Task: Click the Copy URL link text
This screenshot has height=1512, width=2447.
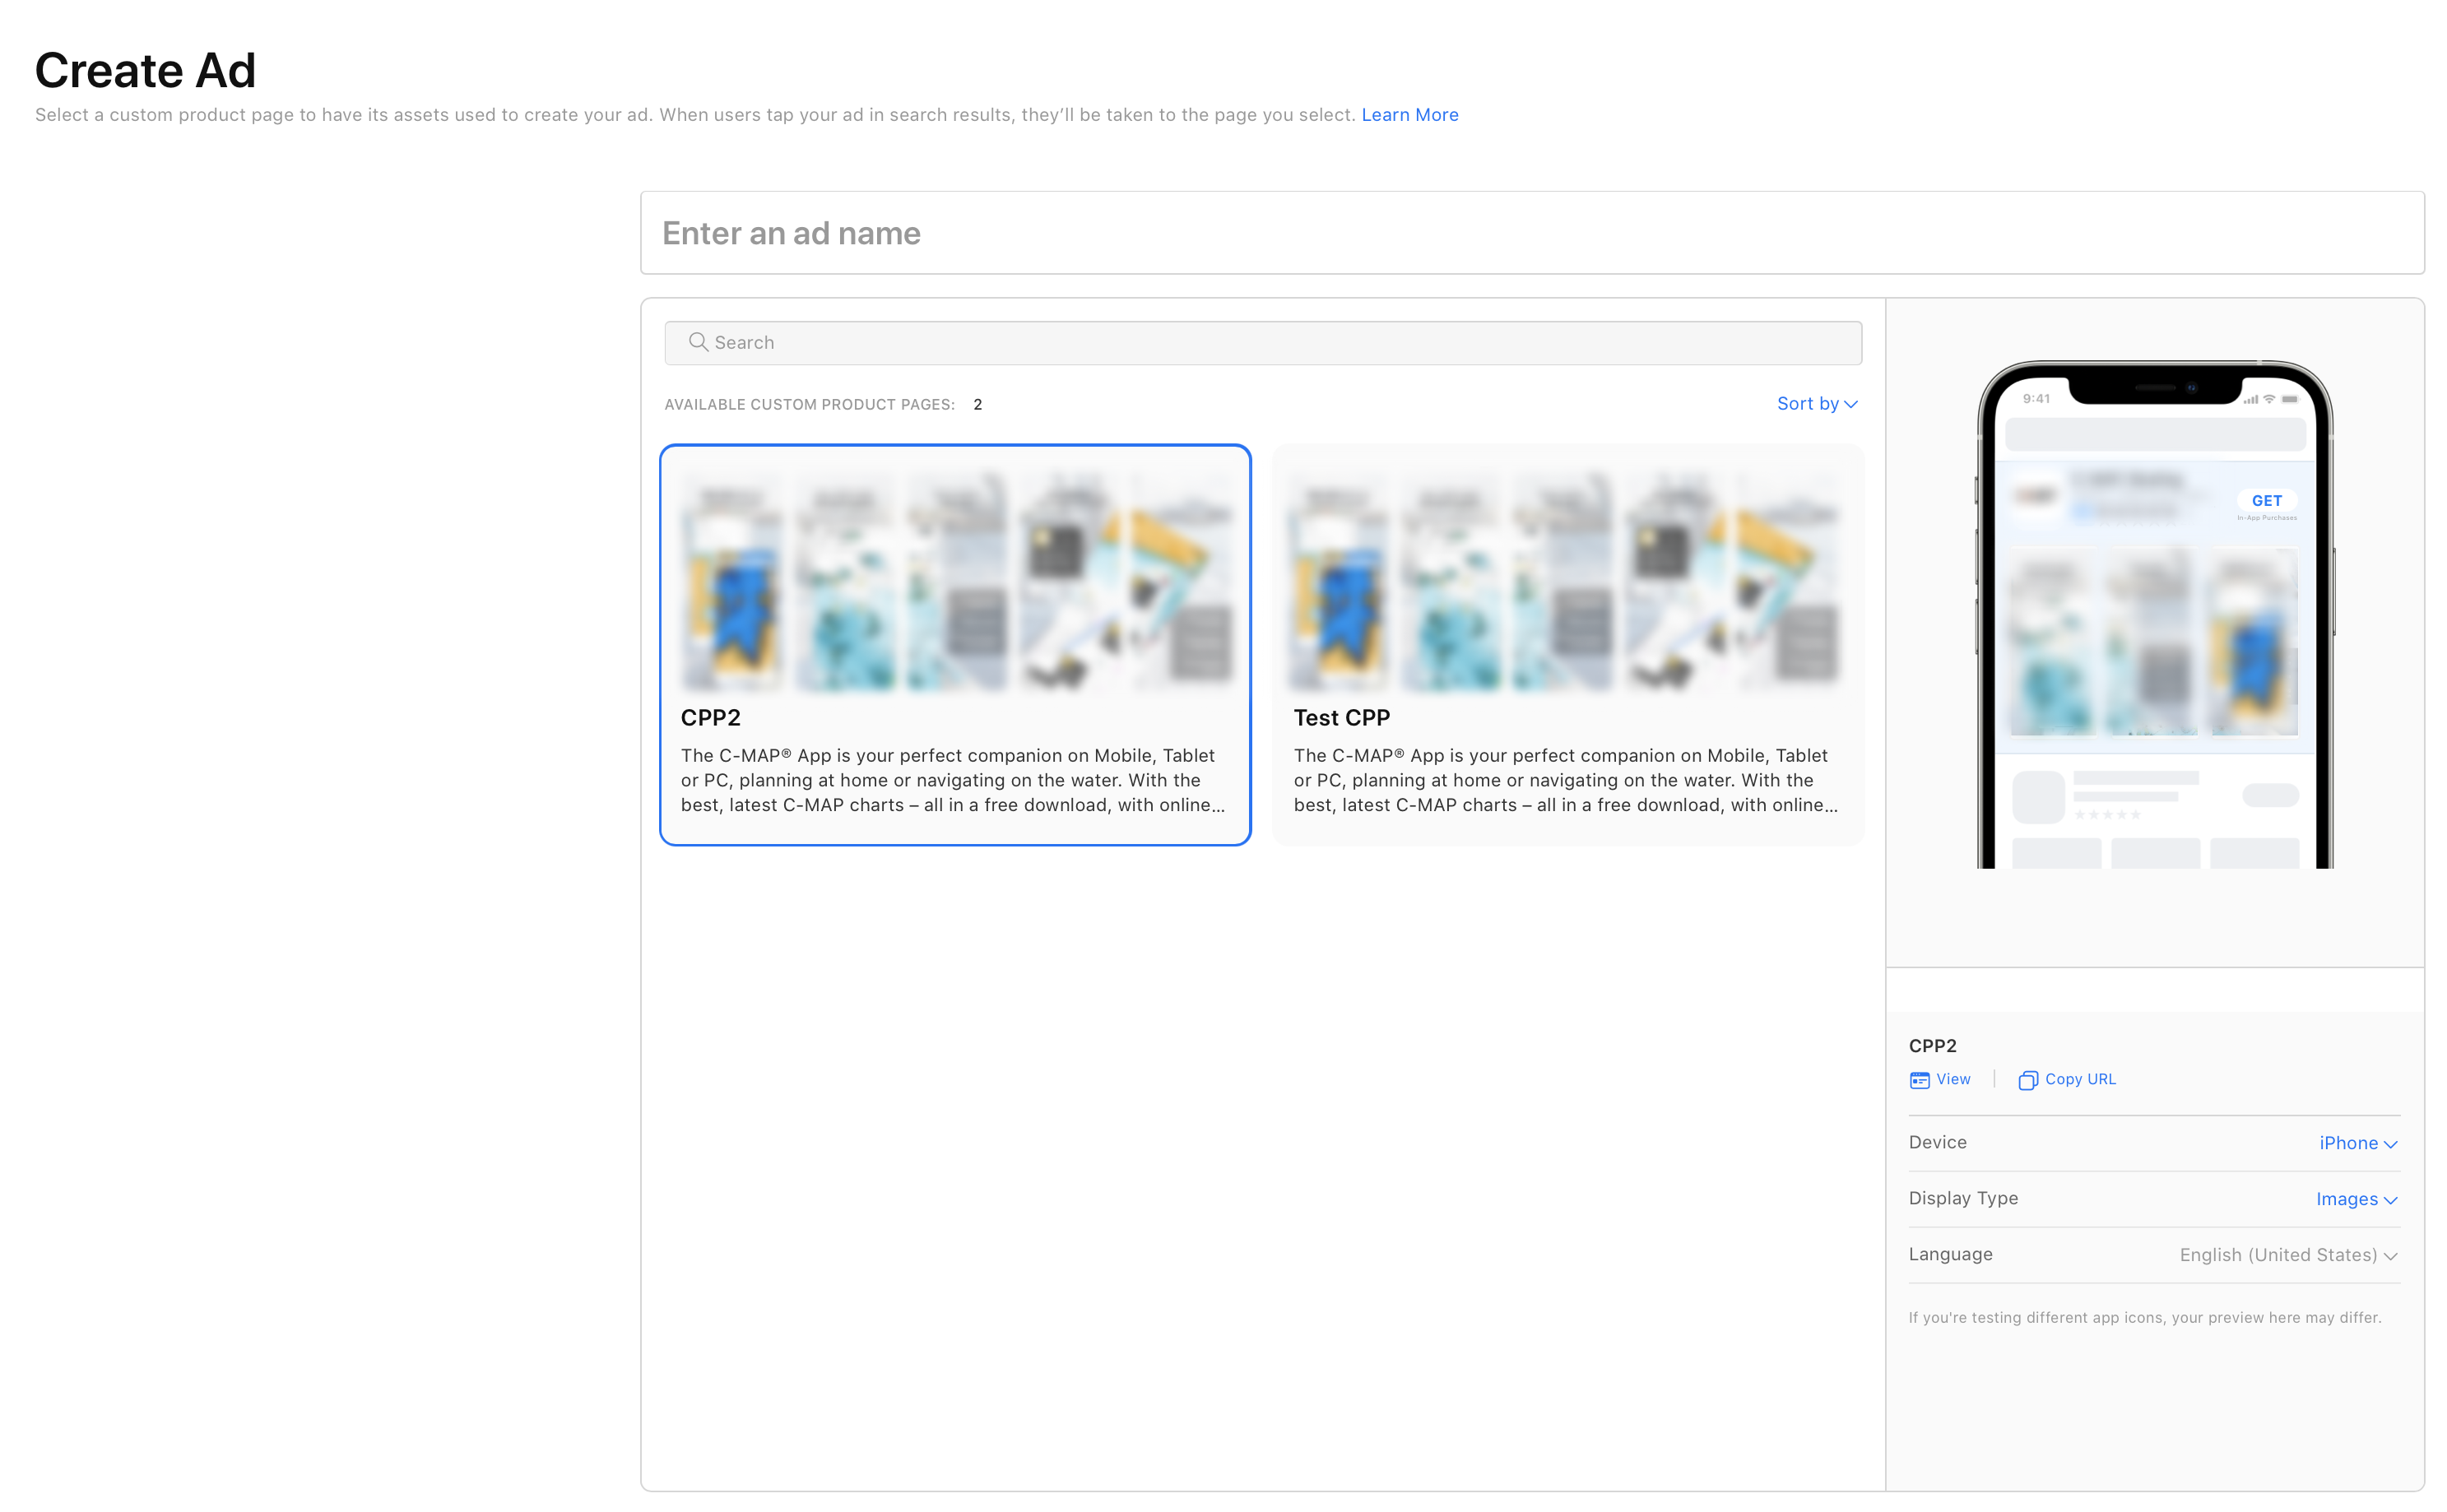Action: [x=2079, y=1079]
